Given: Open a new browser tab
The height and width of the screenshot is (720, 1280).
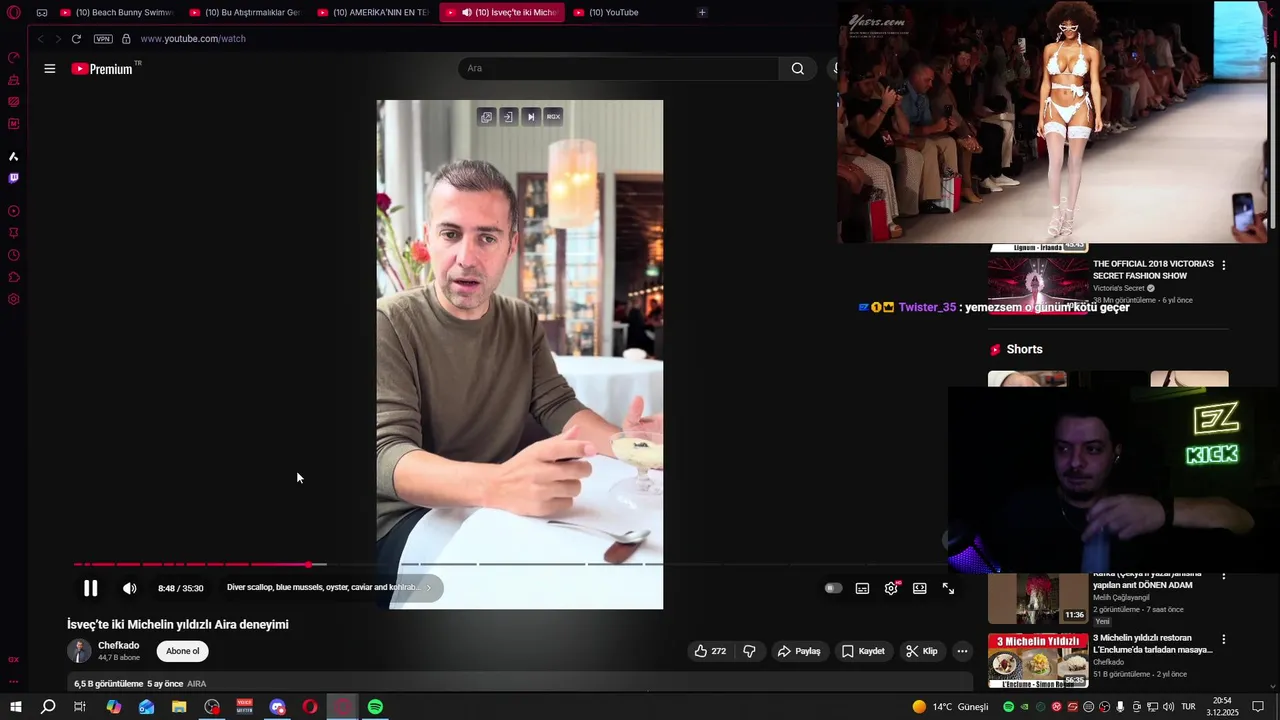Looking at the screenshot, I should click(702, 12).
